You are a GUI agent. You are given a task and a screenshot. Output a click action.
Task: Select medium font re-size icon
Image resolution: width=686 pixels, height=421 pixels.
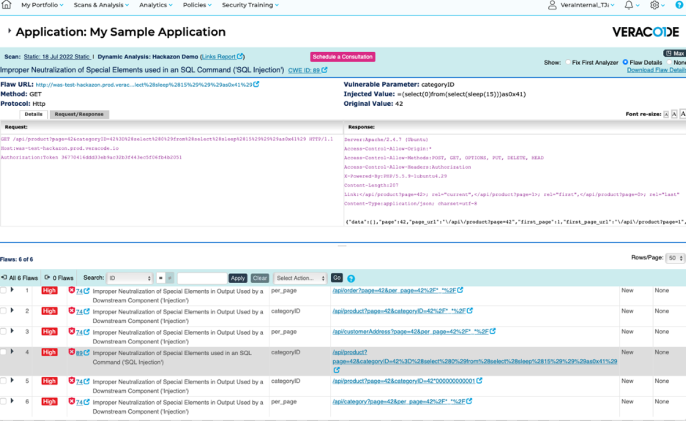point(674,114)
